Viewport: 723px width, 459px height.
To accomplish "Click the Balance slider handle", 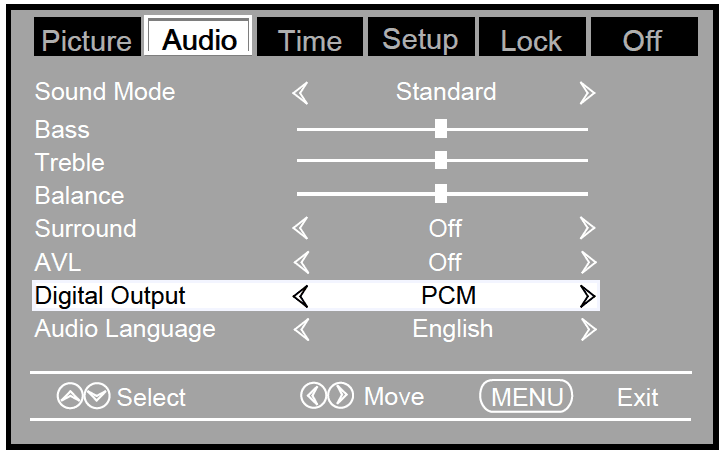I will (441, 194).
